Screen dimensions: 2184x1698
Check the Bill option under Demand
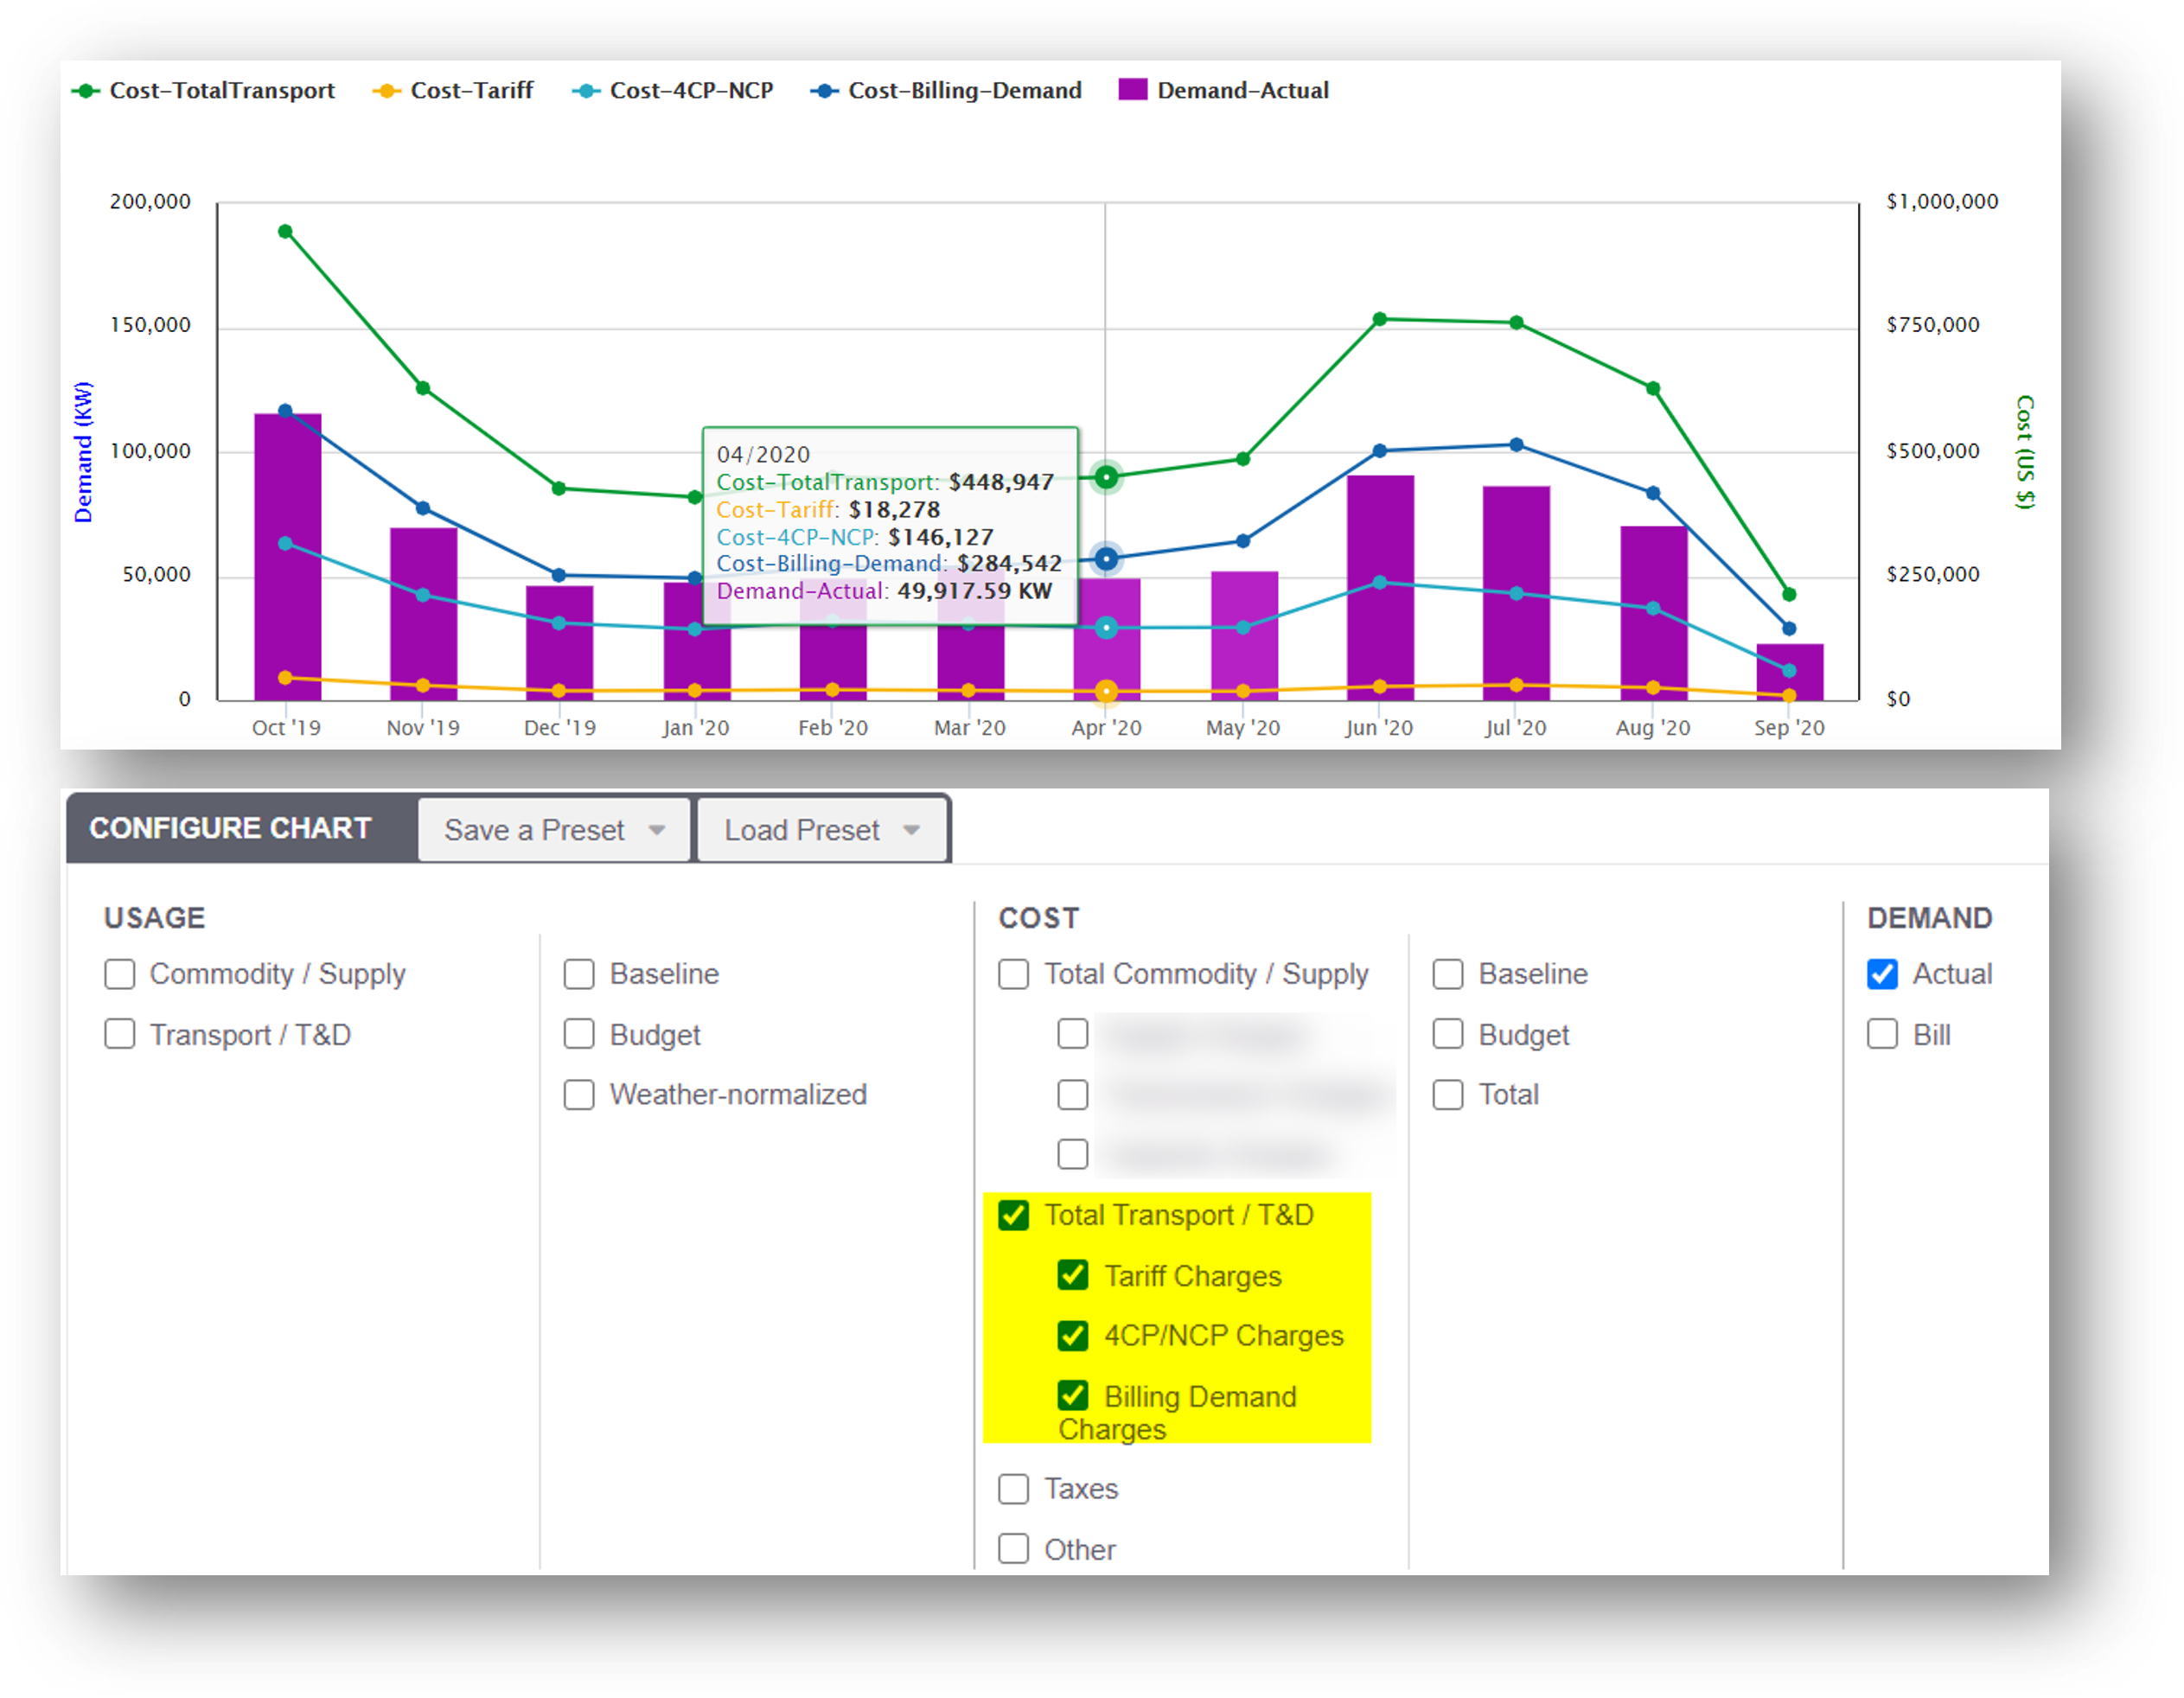[x=1882, y=1034]
